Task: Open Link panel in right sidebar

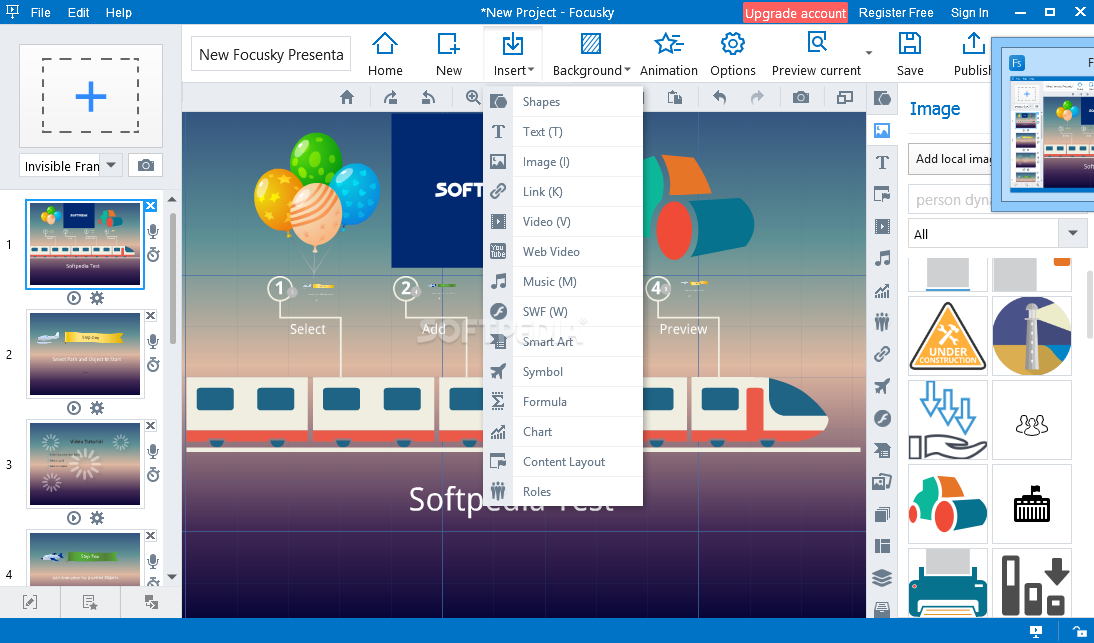Action: tap(882, 354)
